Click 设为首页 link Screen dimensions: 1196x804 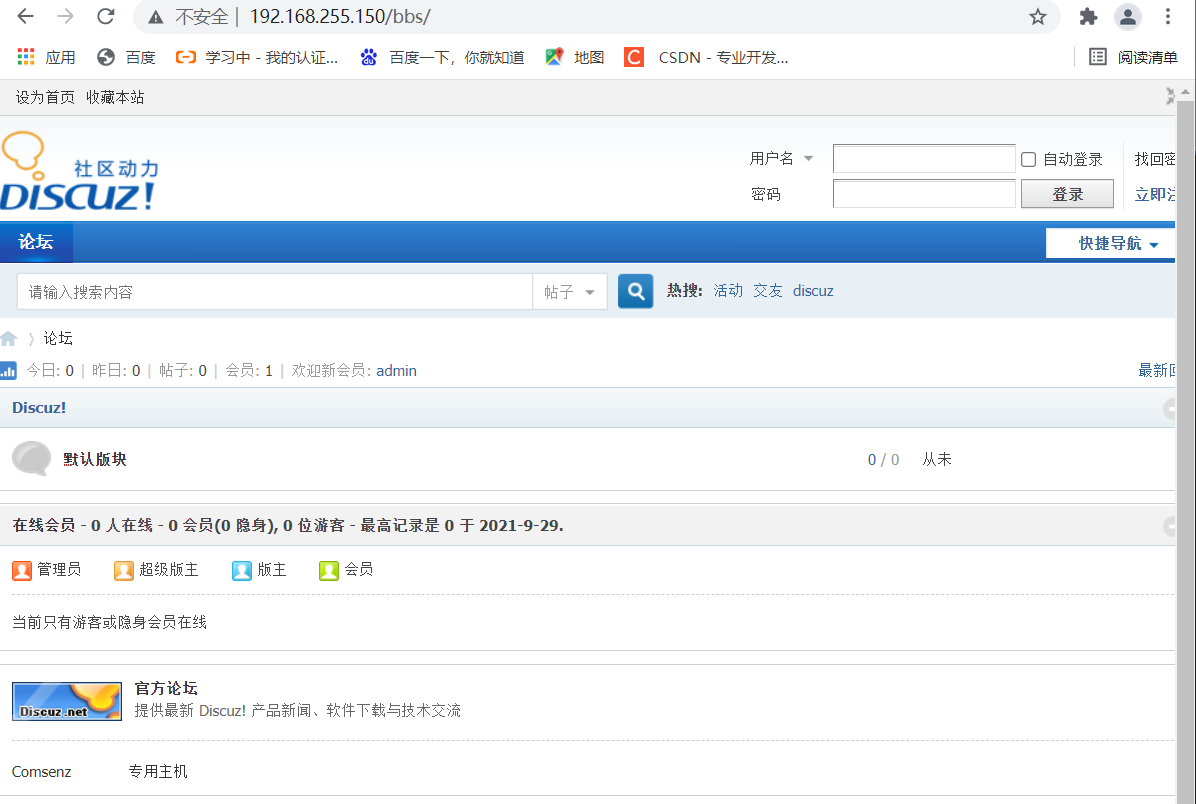[x=45, y=98]
